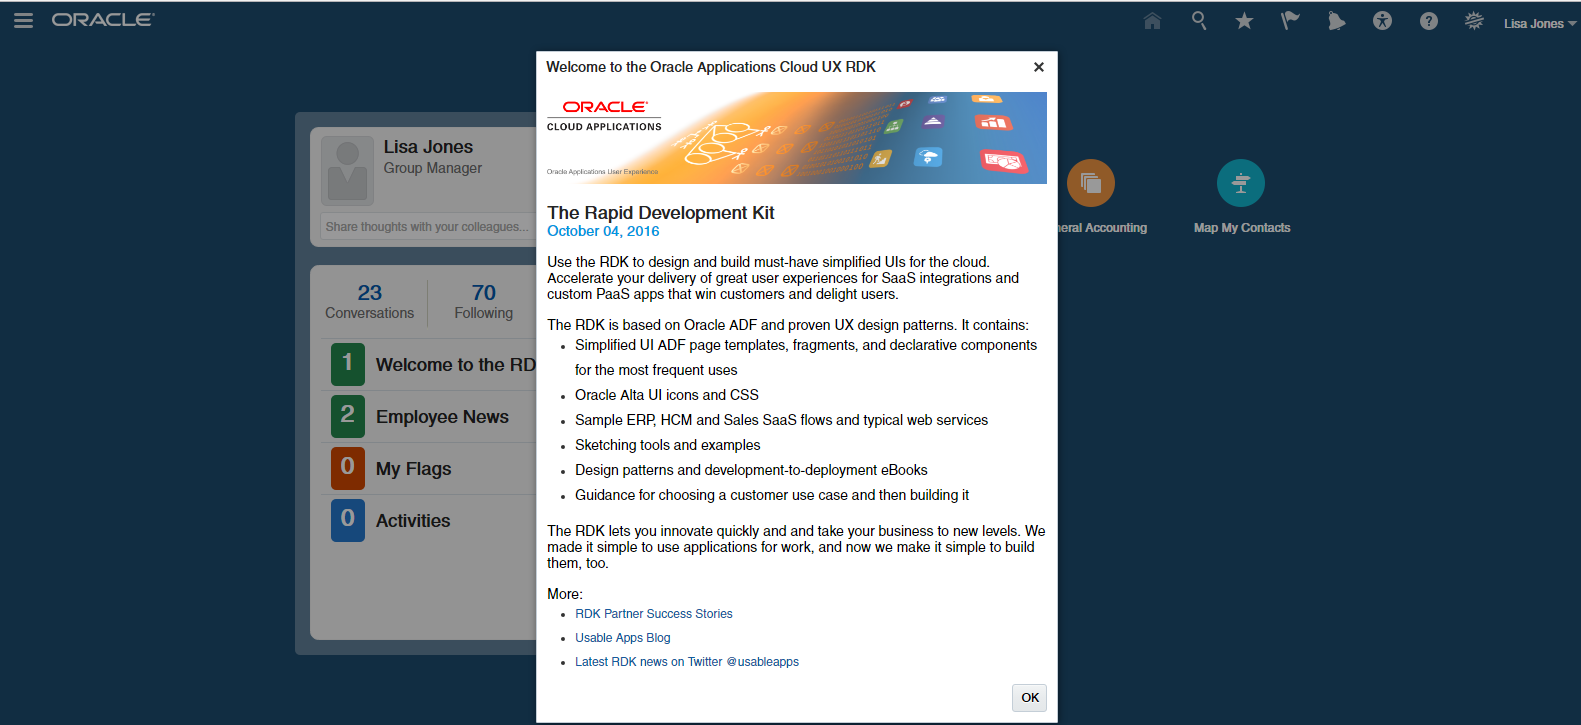Follow the Usable Apps Blog link
This screenshot has height=725, width=1581.
pos(622,638)
